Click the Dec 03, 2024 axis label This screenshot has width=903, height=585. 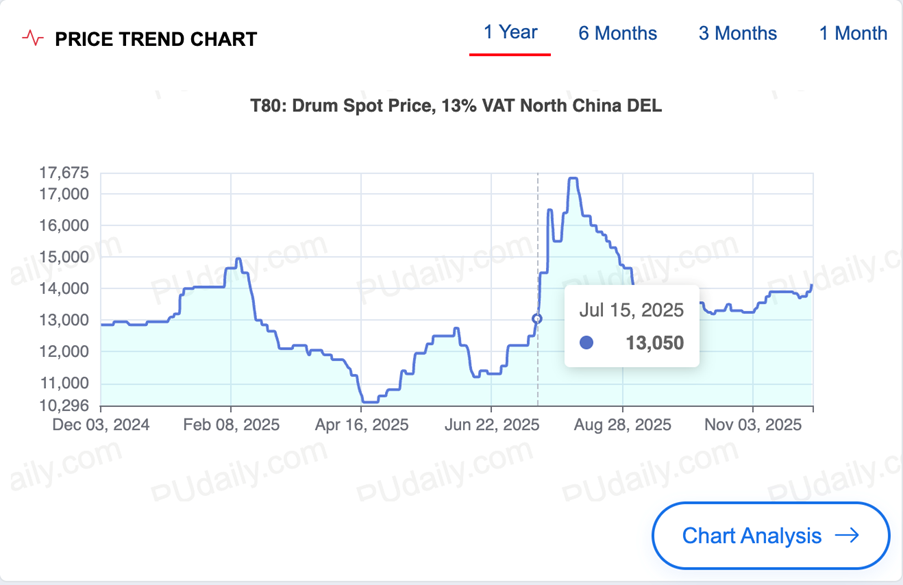coord(101,424)
